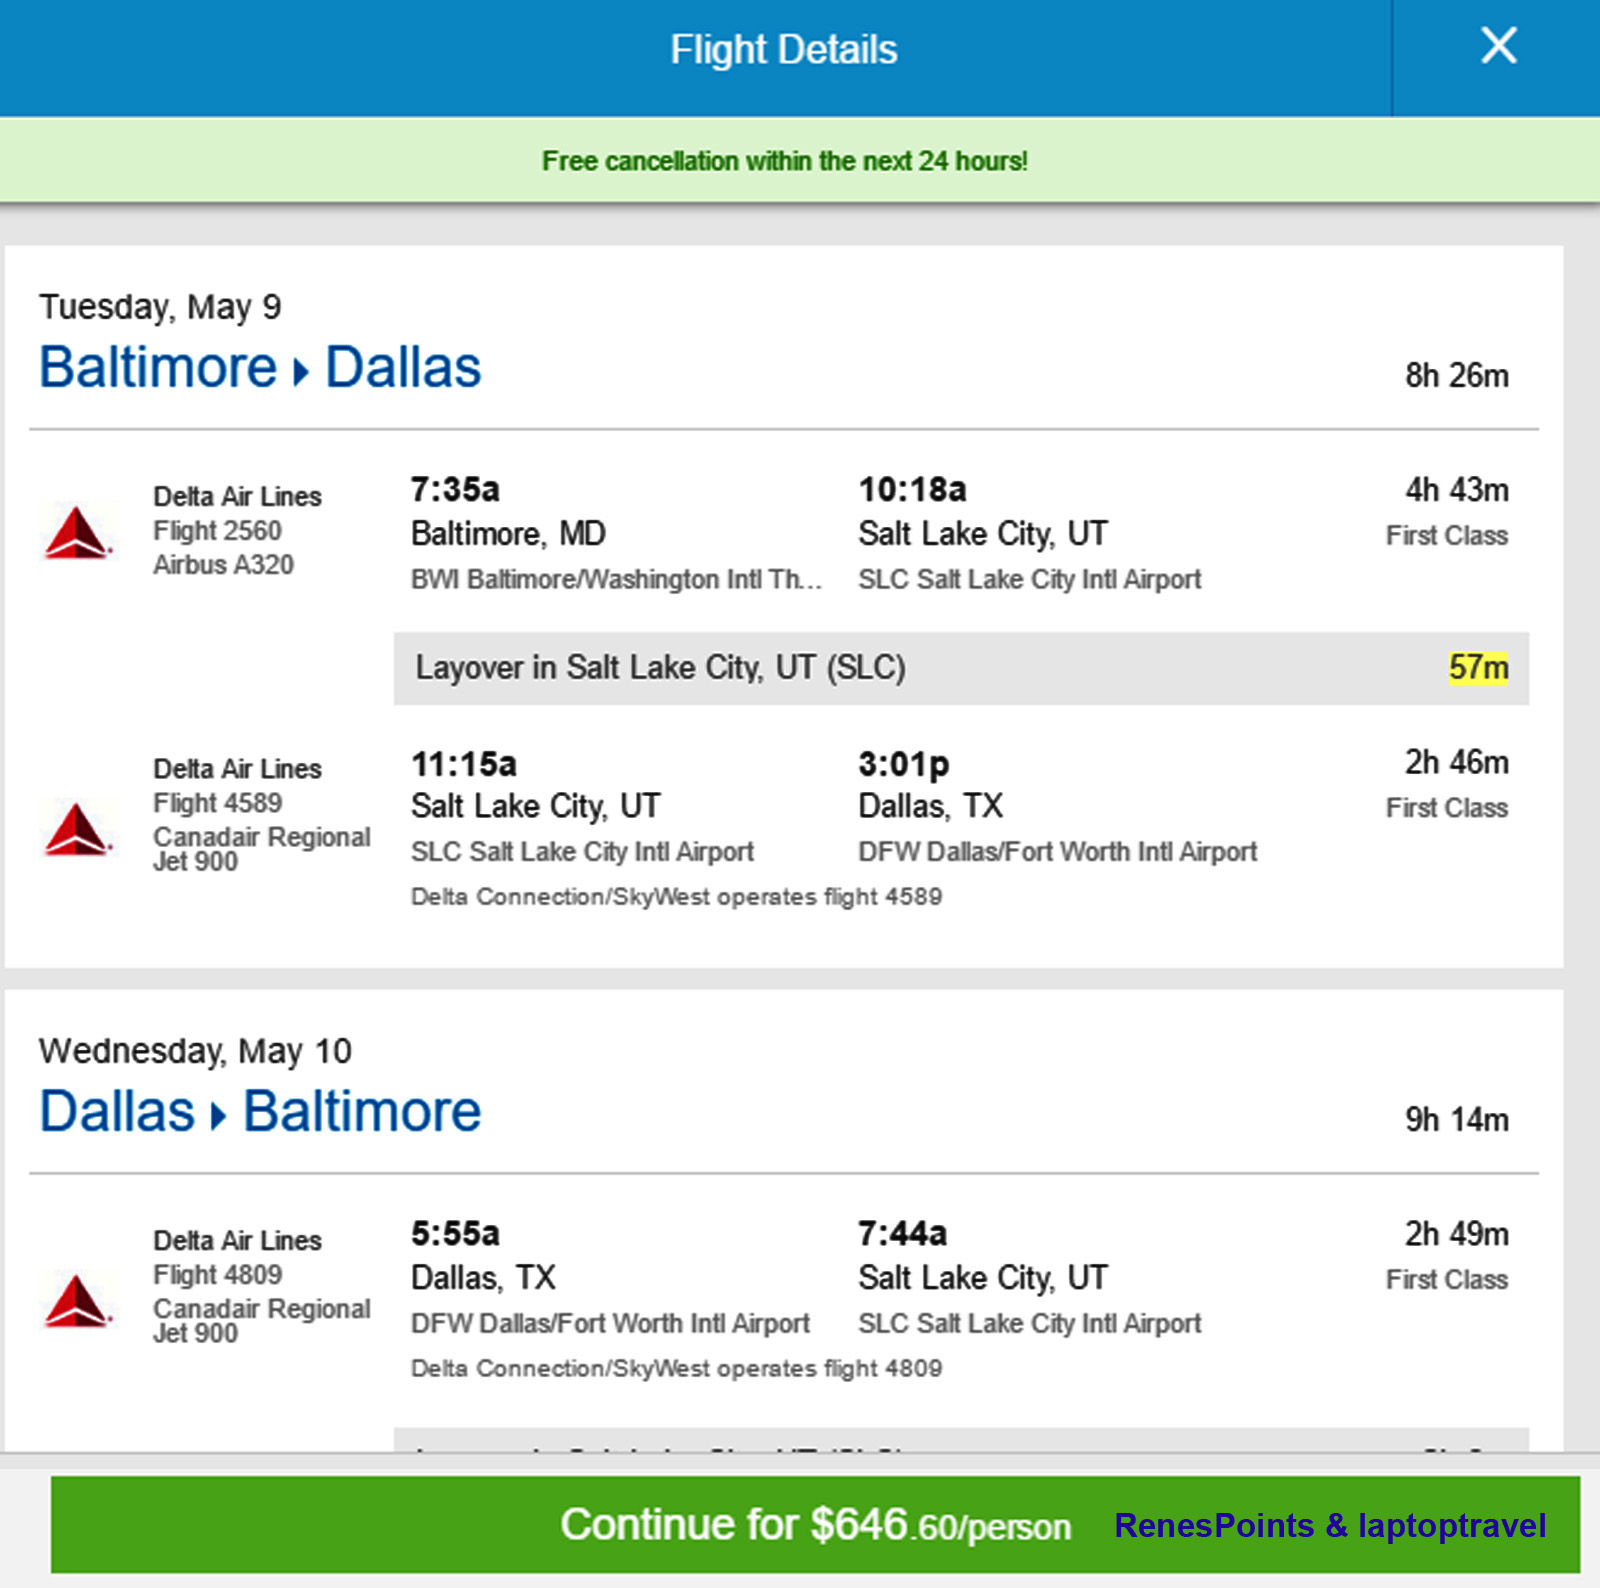The width and height of the screenshot is (1600, 1588).
Task: Click the SkyWest operates flight 4589 note
Action: (676, 896)
